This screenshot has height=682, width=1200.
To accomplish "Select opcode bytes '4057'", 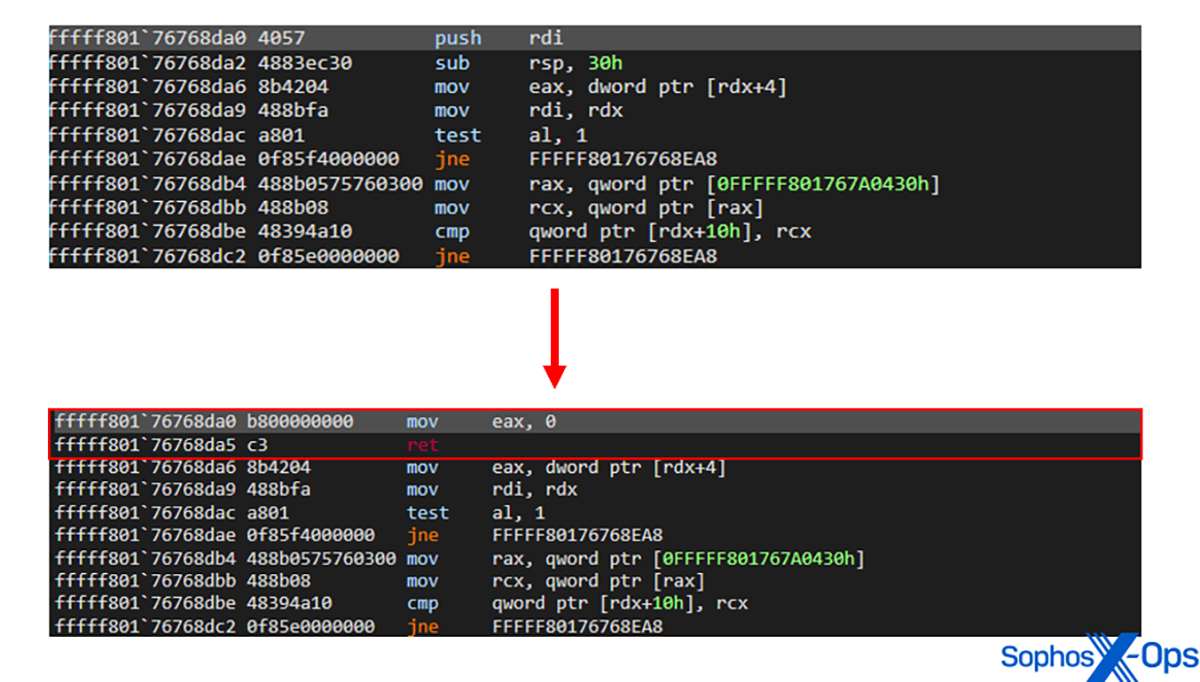I will point(282,38).
